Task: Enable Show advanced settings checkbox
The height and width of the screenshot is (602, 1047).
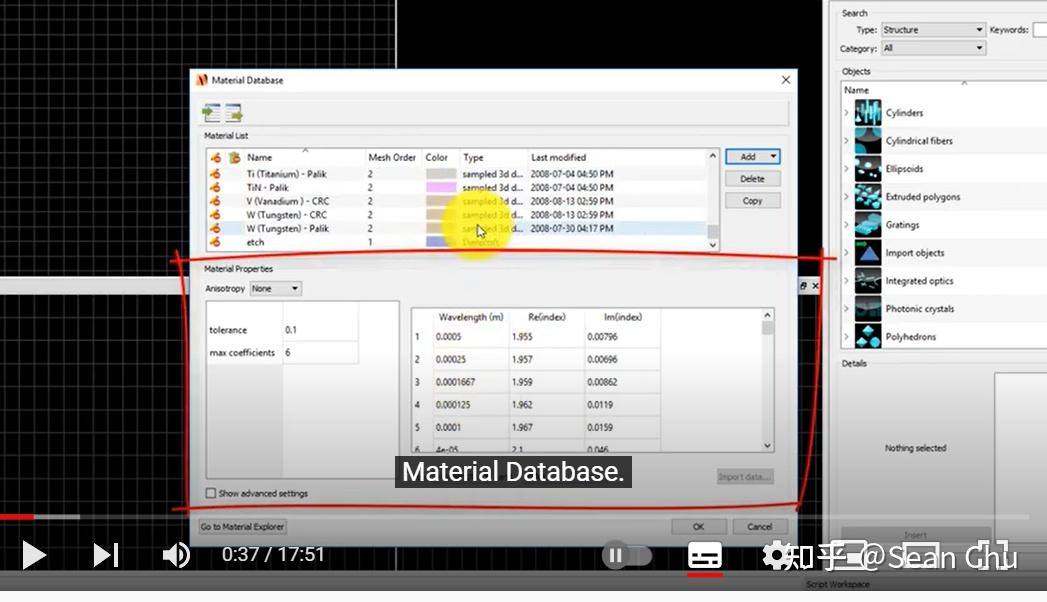Action: pyautogui.click(x=211, y=493)
